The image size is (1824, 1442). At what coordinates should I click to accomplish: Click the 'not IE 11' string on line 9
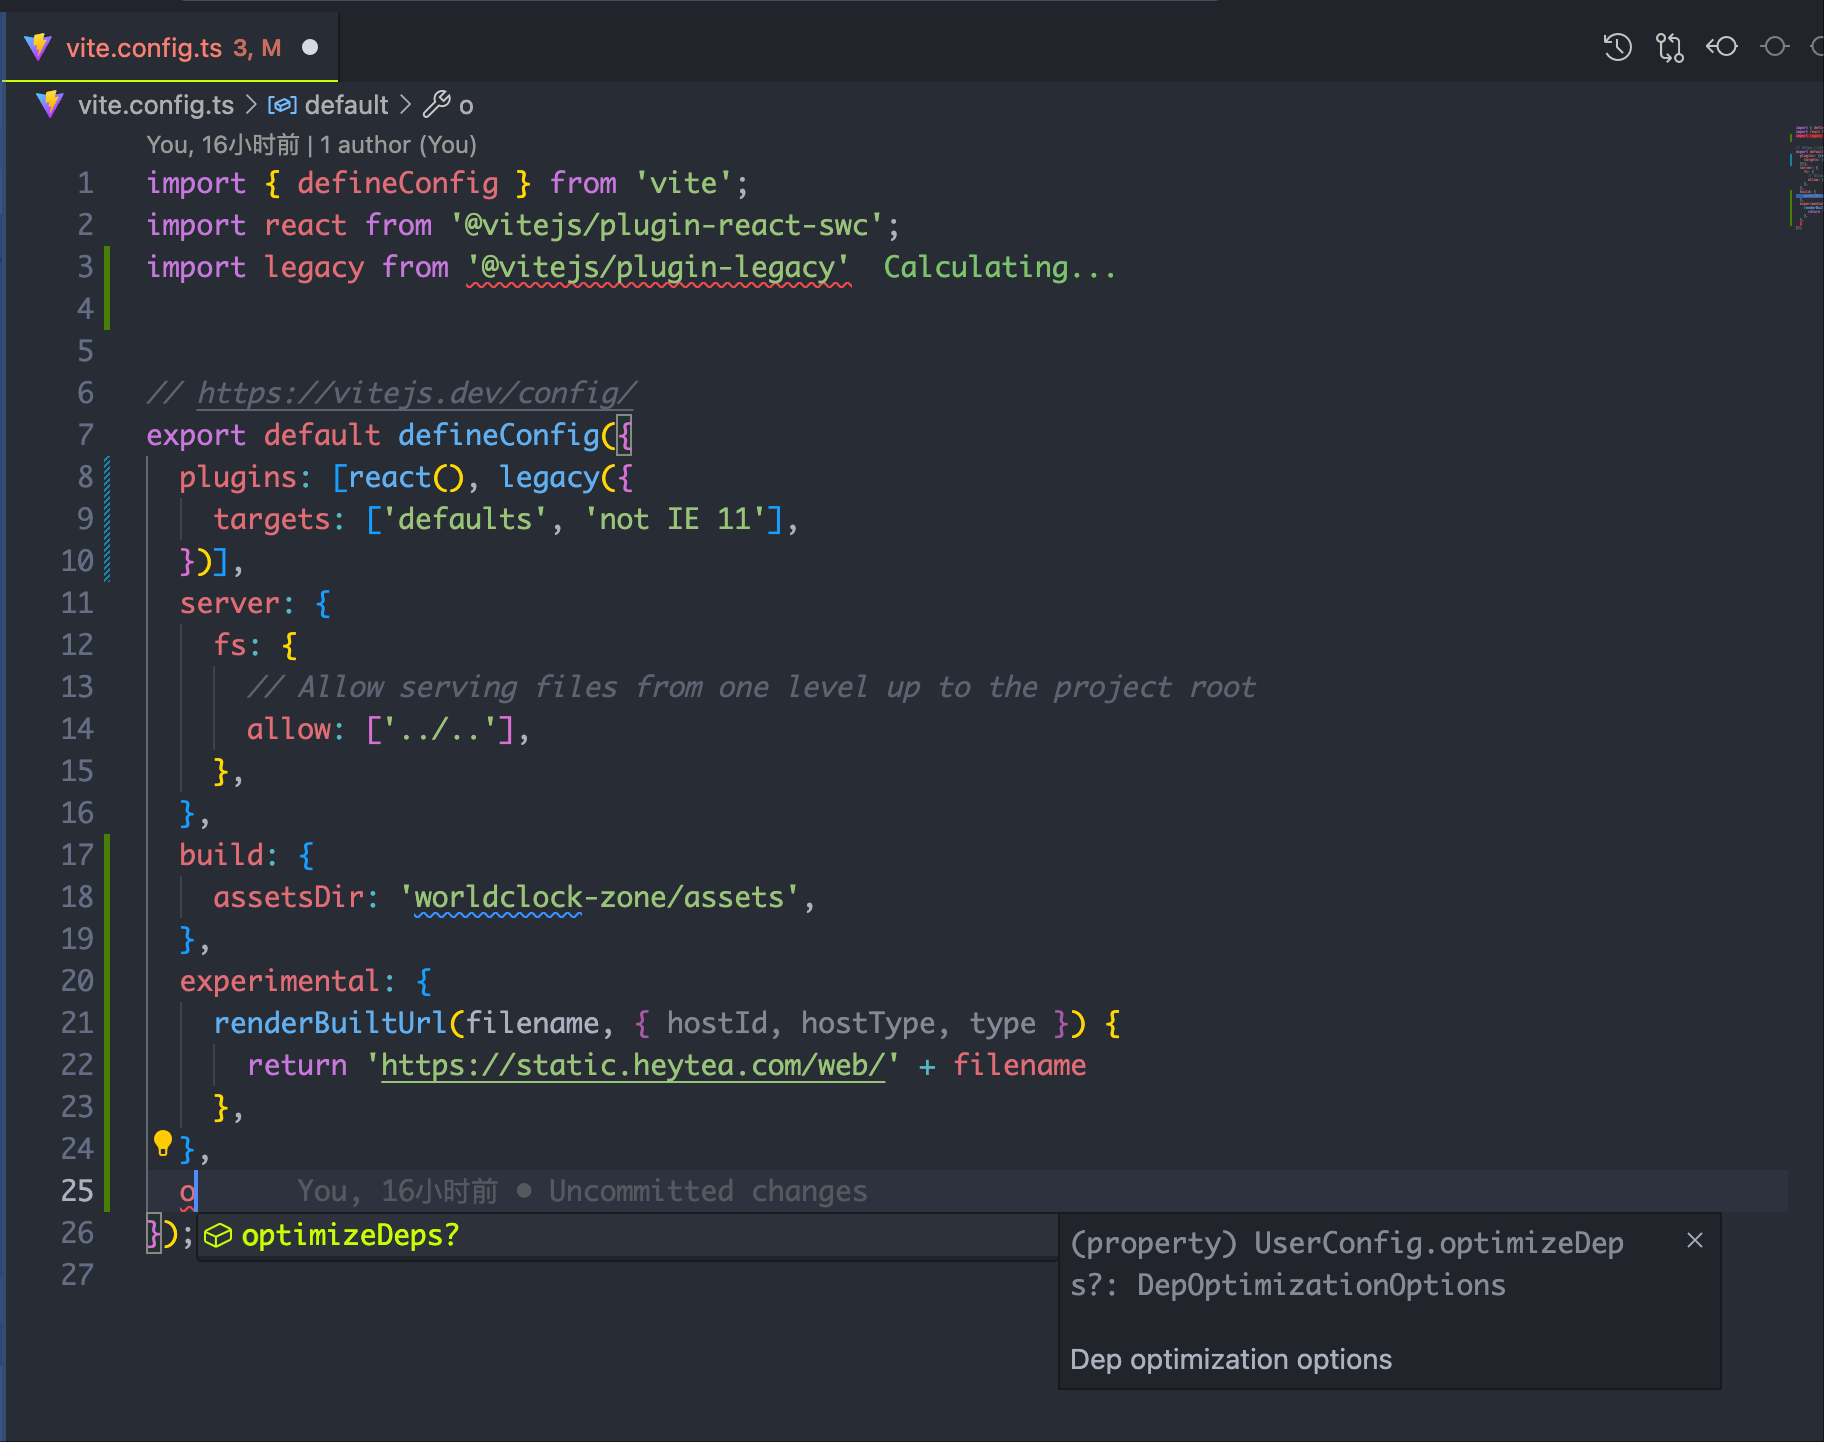675,519
